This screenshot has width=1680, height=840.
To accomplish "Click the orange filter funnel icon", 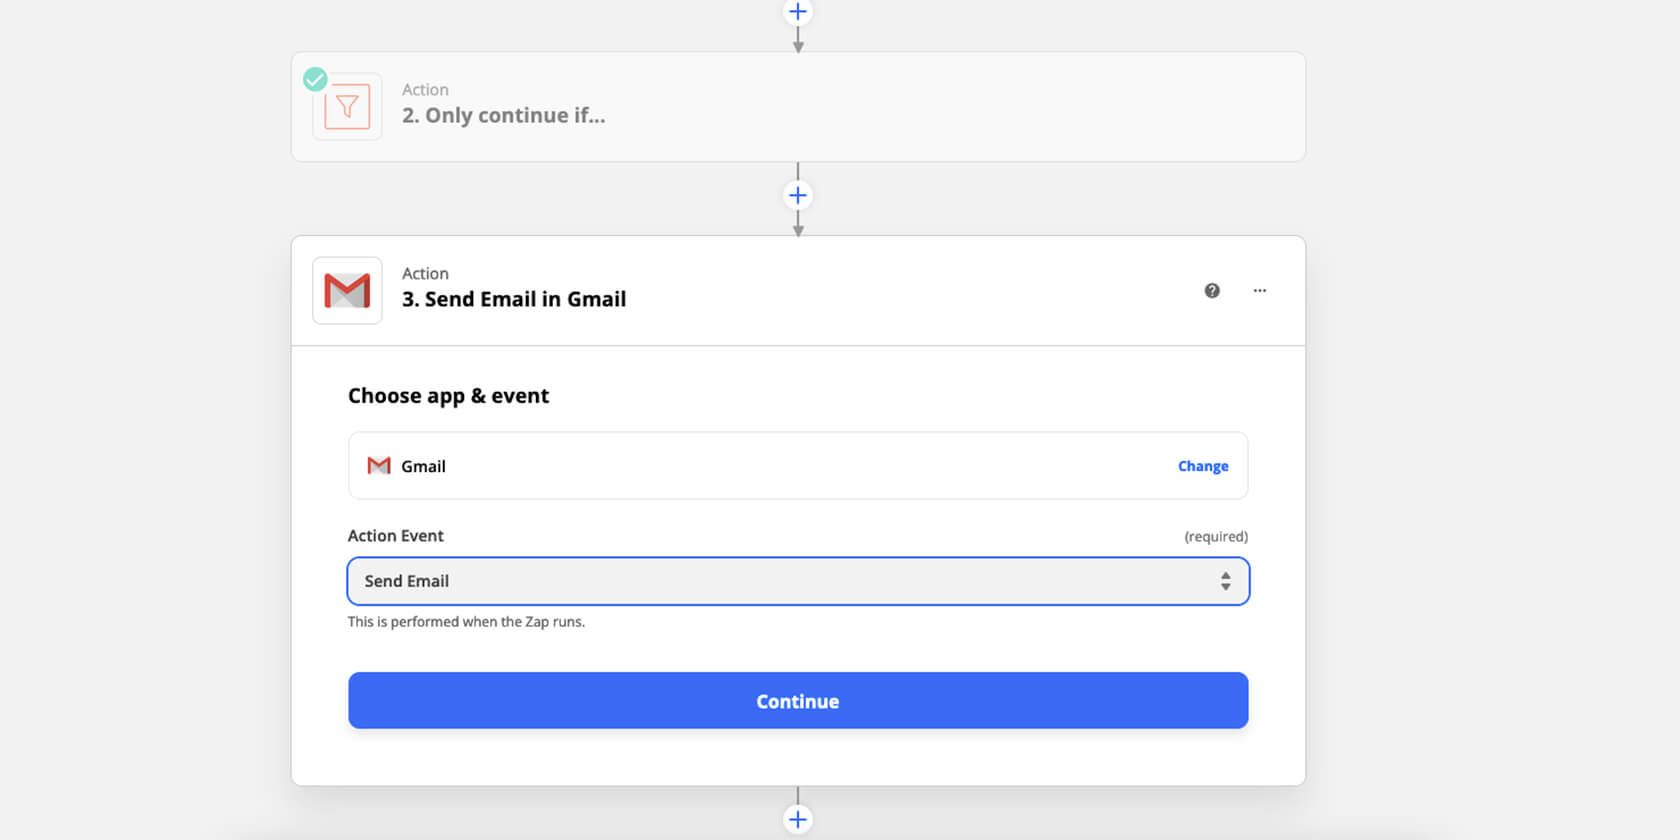I will click(x=347, y=106).
